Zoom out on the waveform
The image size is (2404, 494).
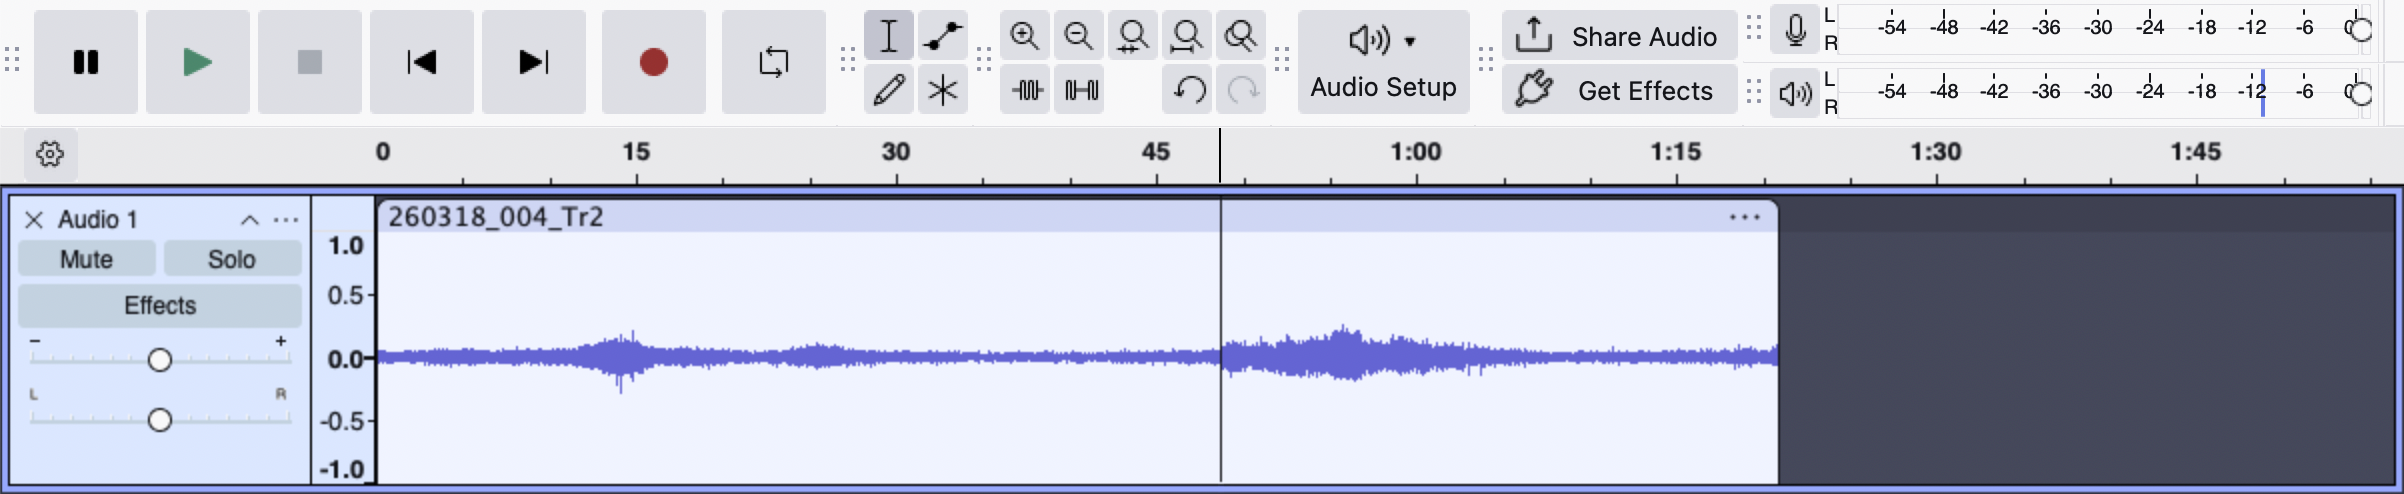click(x=1079, y=36)
